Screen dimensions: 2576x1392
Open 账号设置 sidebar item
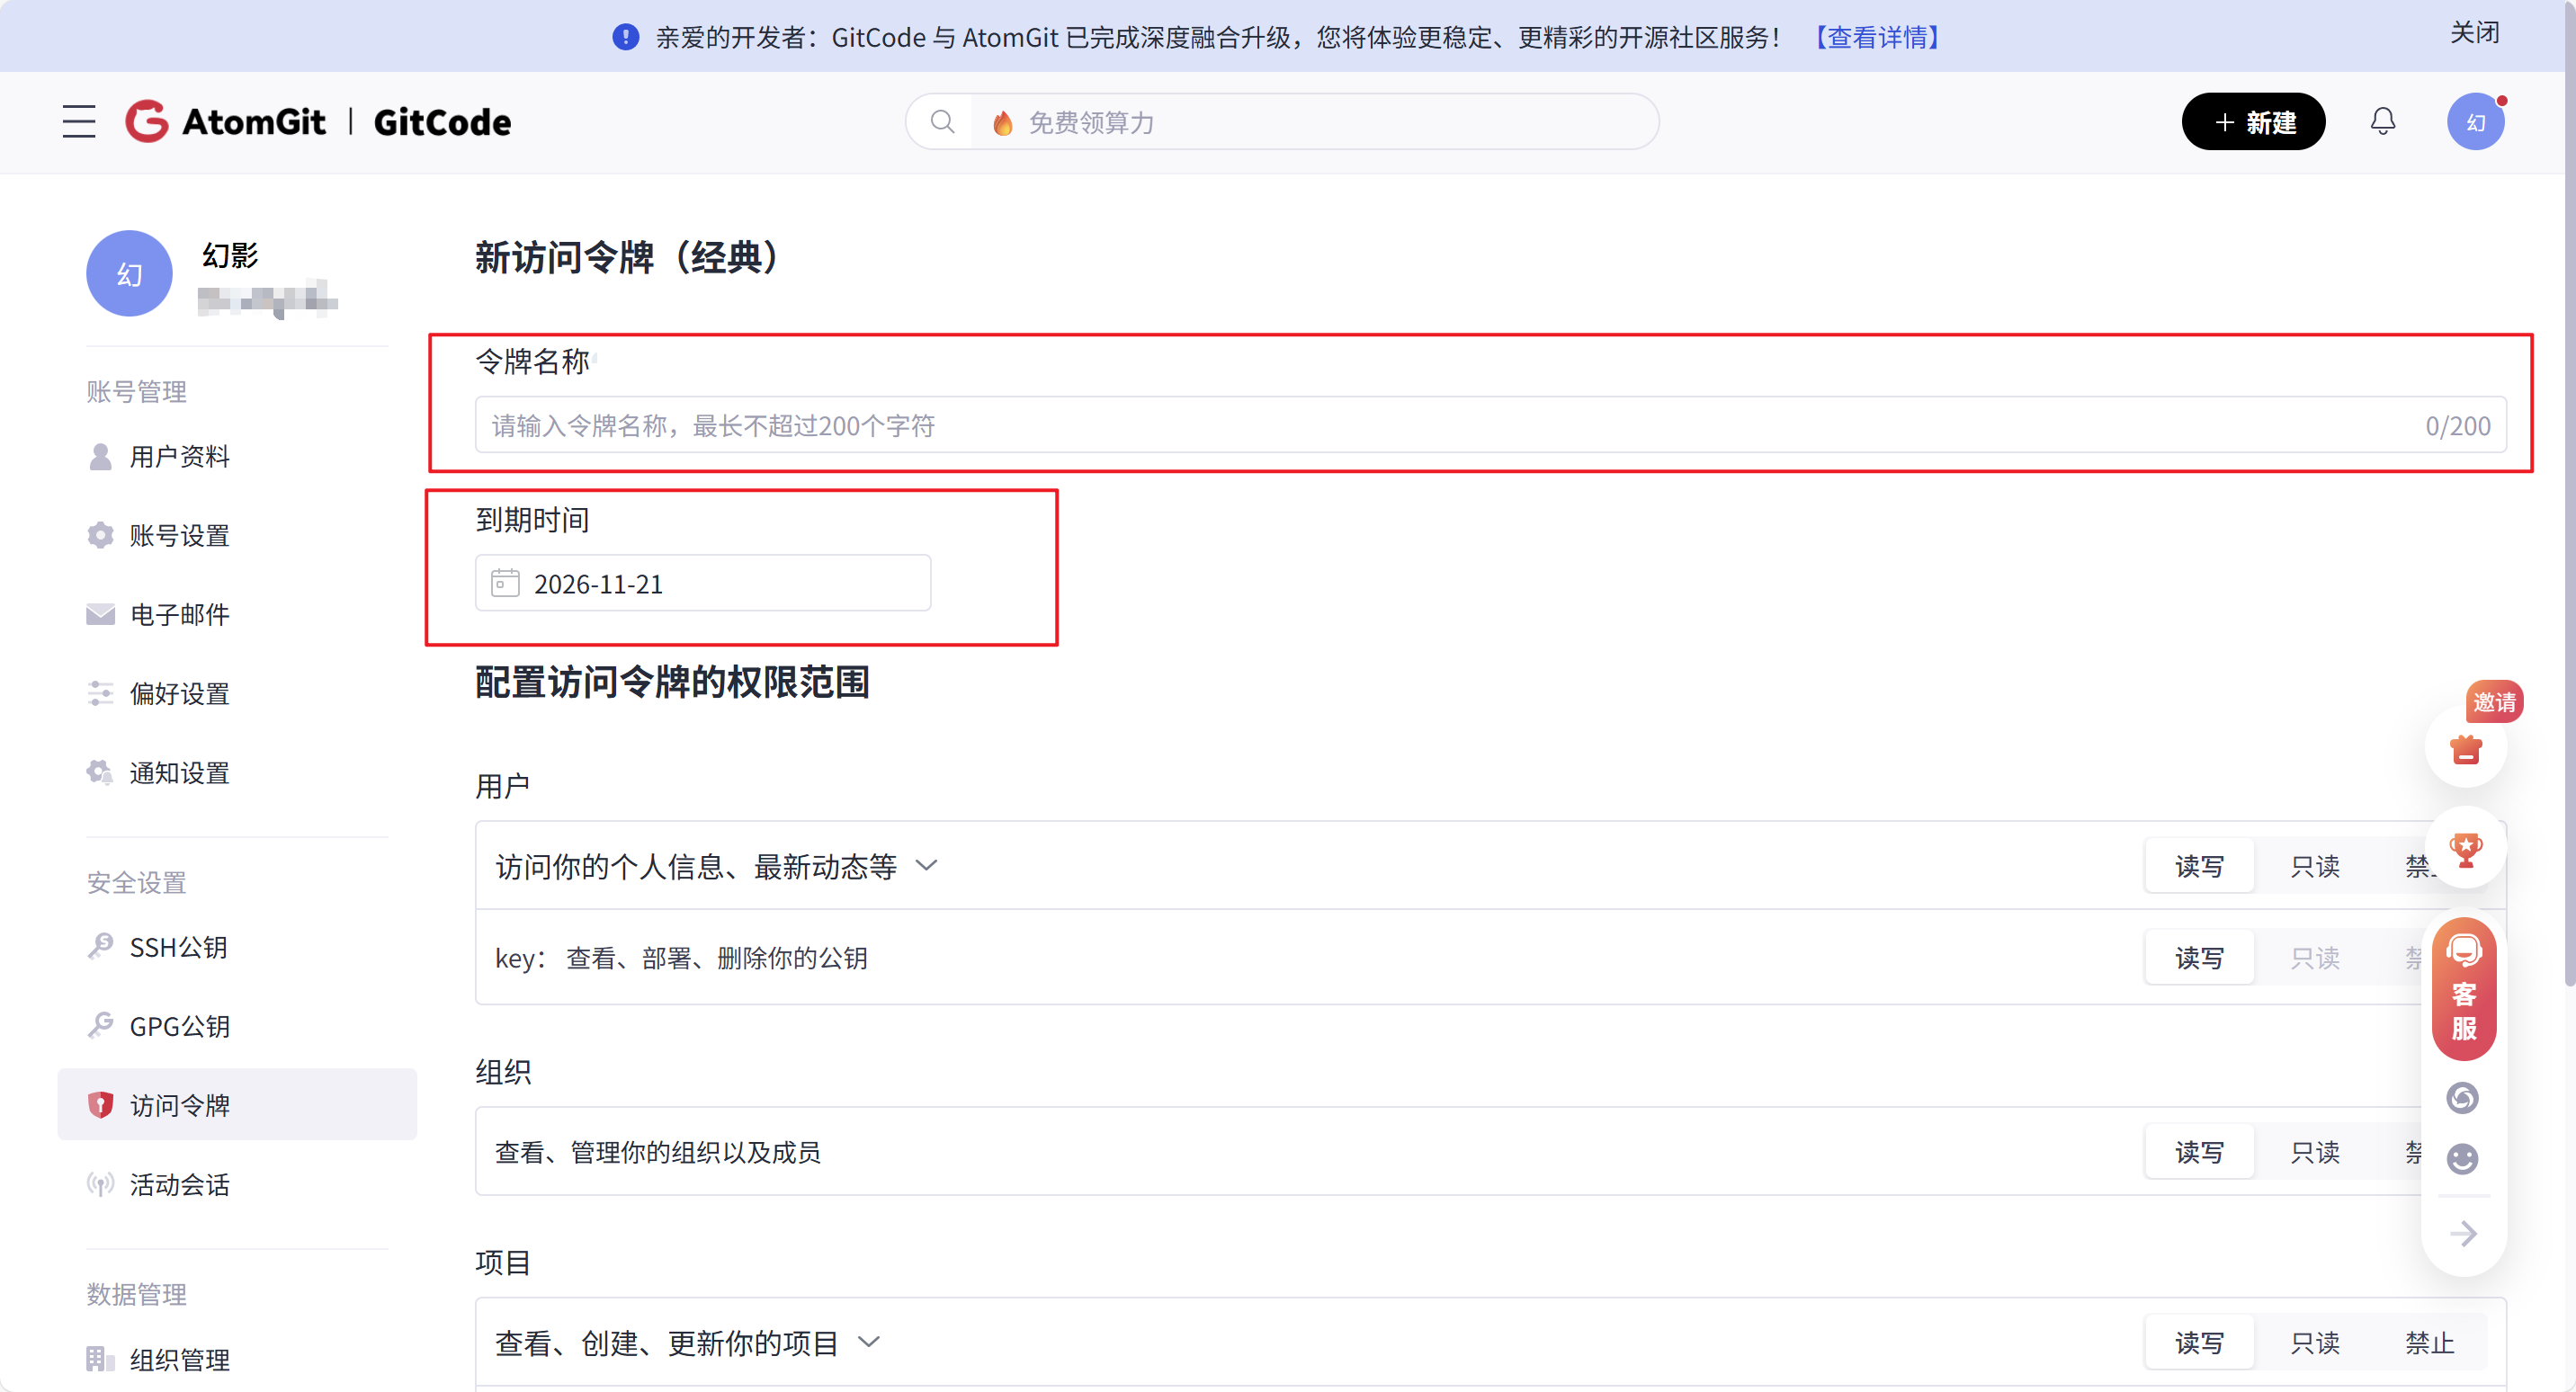[x=179, y=536]
